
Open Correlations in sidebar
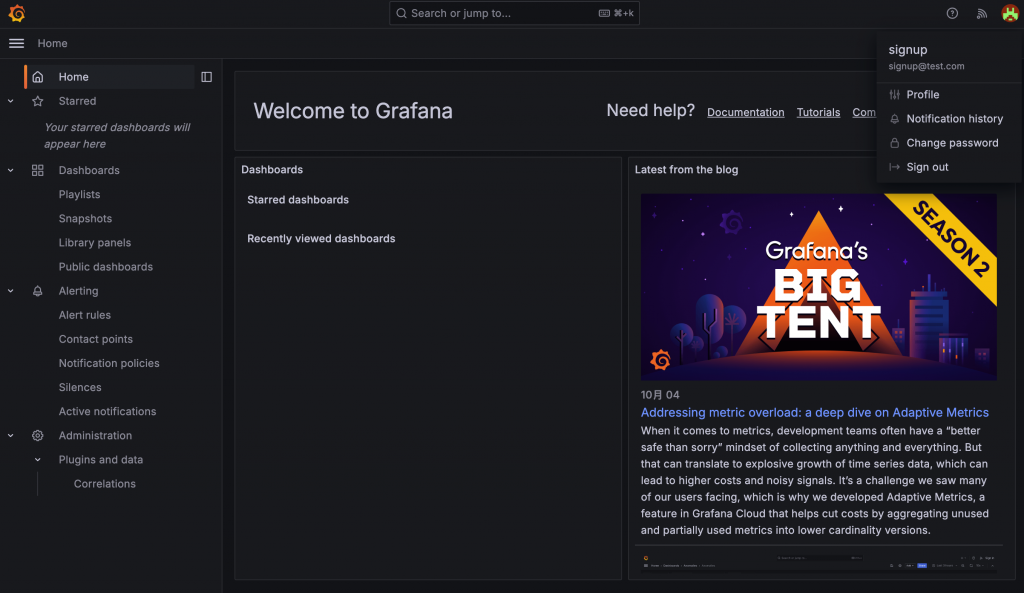click(104, 484)
